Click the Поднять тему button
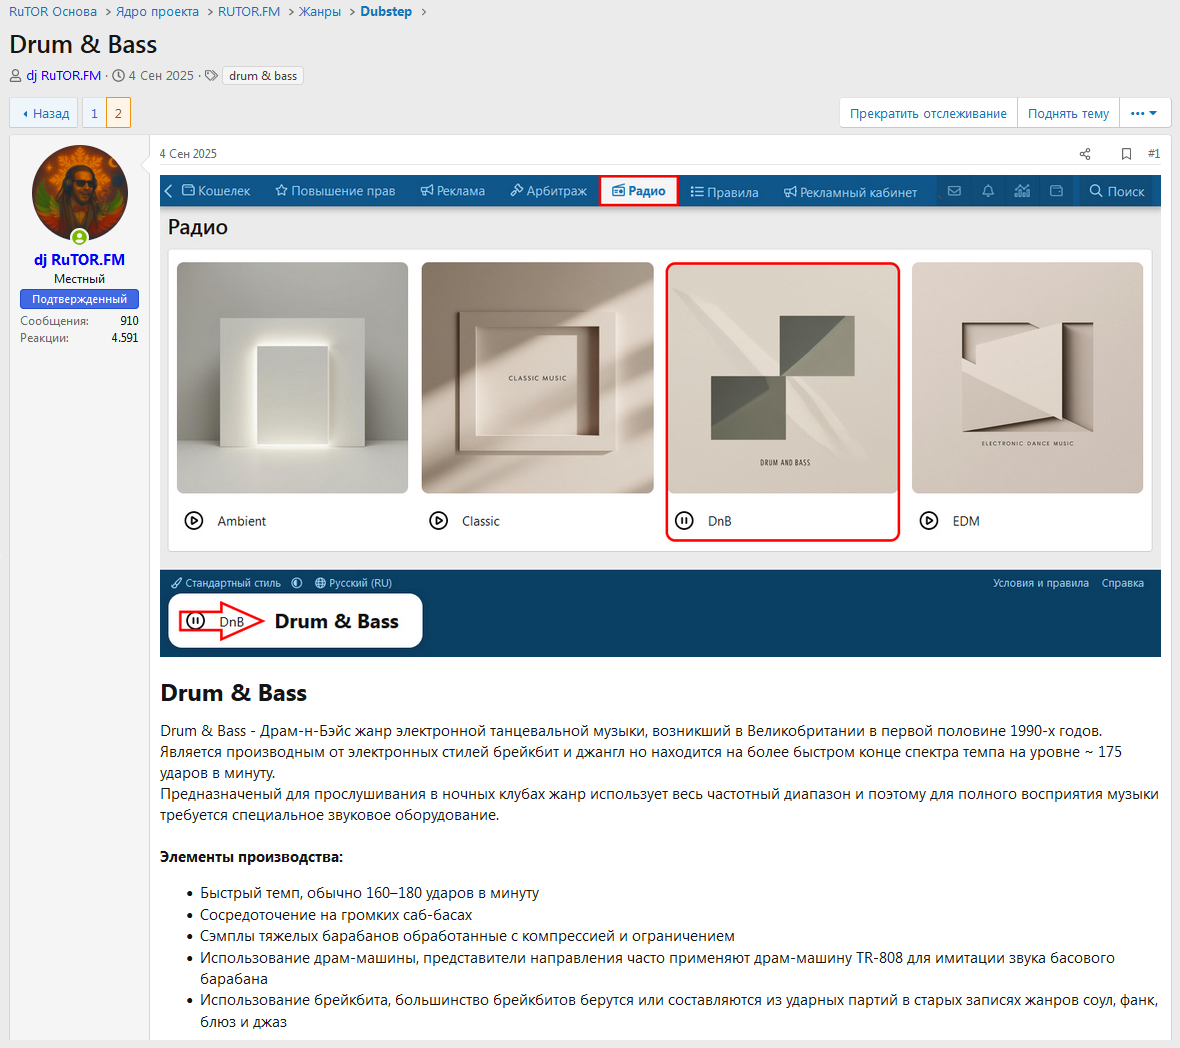The image size is (1180, 1048). pos(1068,113)
